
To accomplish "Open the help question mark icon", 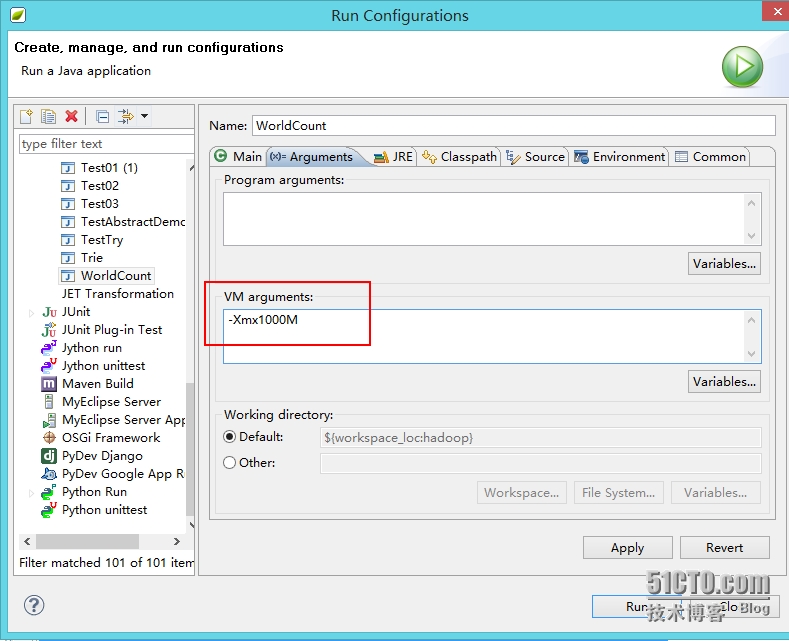I will (34, 605).
